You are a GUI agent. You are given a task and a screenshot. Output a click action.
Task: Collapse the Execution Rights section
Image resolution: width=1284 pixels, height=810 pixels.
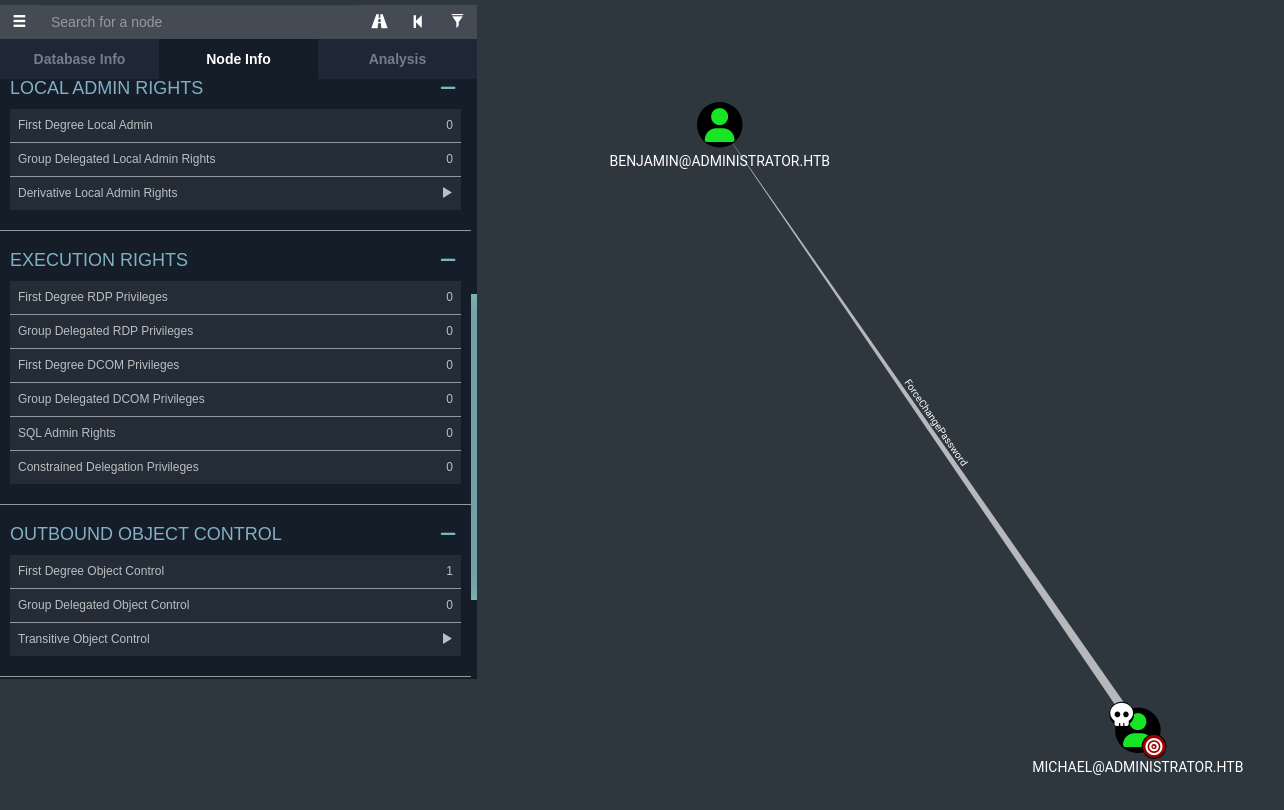click(x=448, y=260)
